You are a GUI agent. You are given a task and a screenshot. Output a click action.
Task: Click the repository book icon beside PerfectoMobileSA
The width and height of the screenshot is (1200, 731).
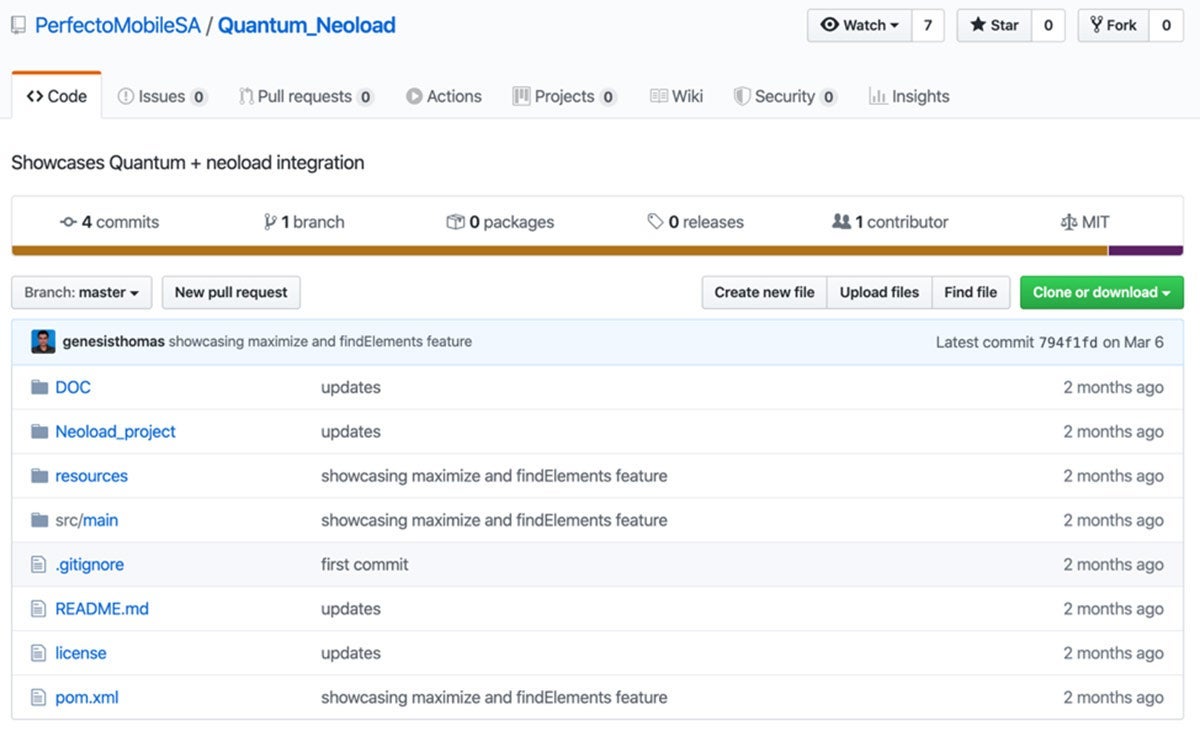pos(19,26)
